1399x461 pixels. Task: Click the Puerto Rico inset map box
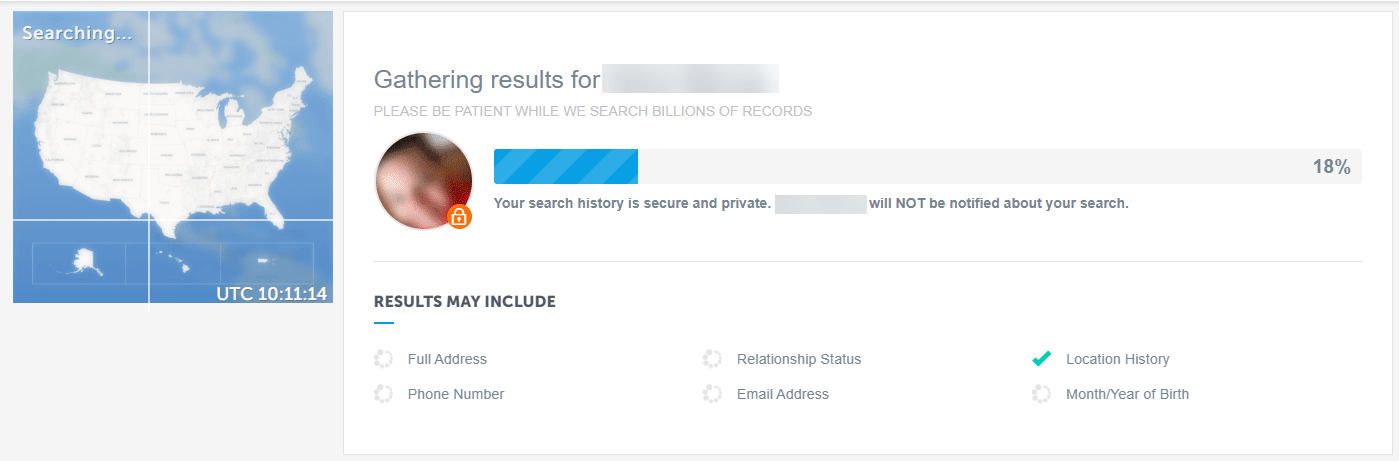click(x=267, y=262)
